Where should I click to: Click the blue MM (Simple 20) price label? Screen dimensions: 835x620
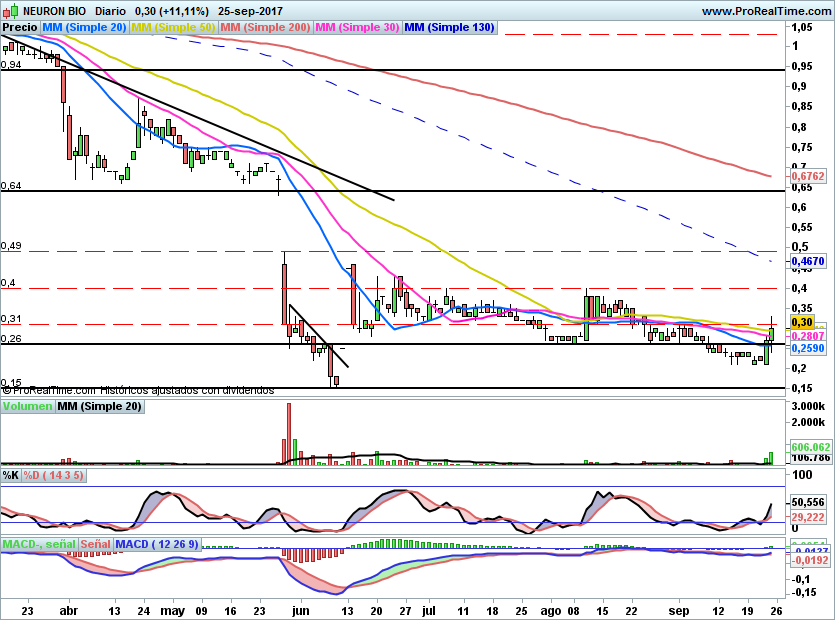coord(85,27)
